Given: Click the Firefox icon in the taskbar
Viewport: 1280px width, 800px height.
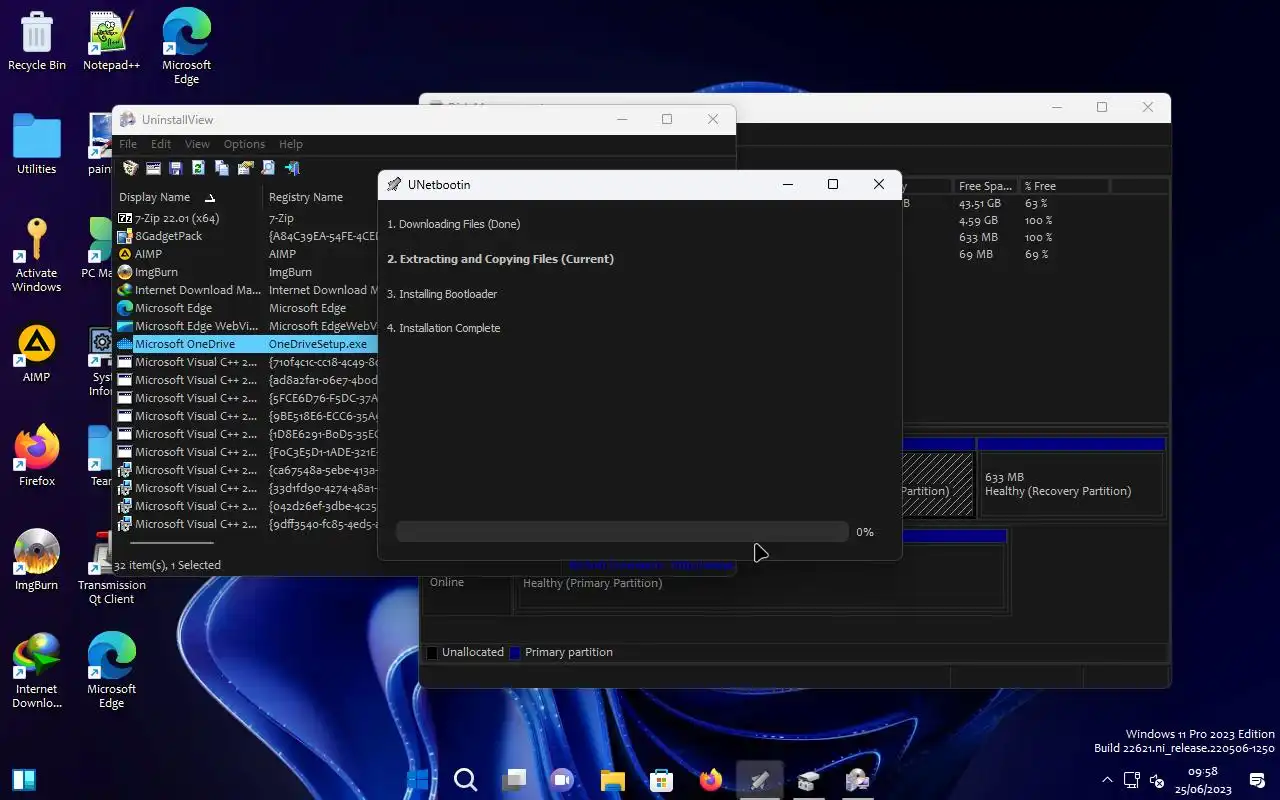Looking at the screenshot, I should point(710,780).
